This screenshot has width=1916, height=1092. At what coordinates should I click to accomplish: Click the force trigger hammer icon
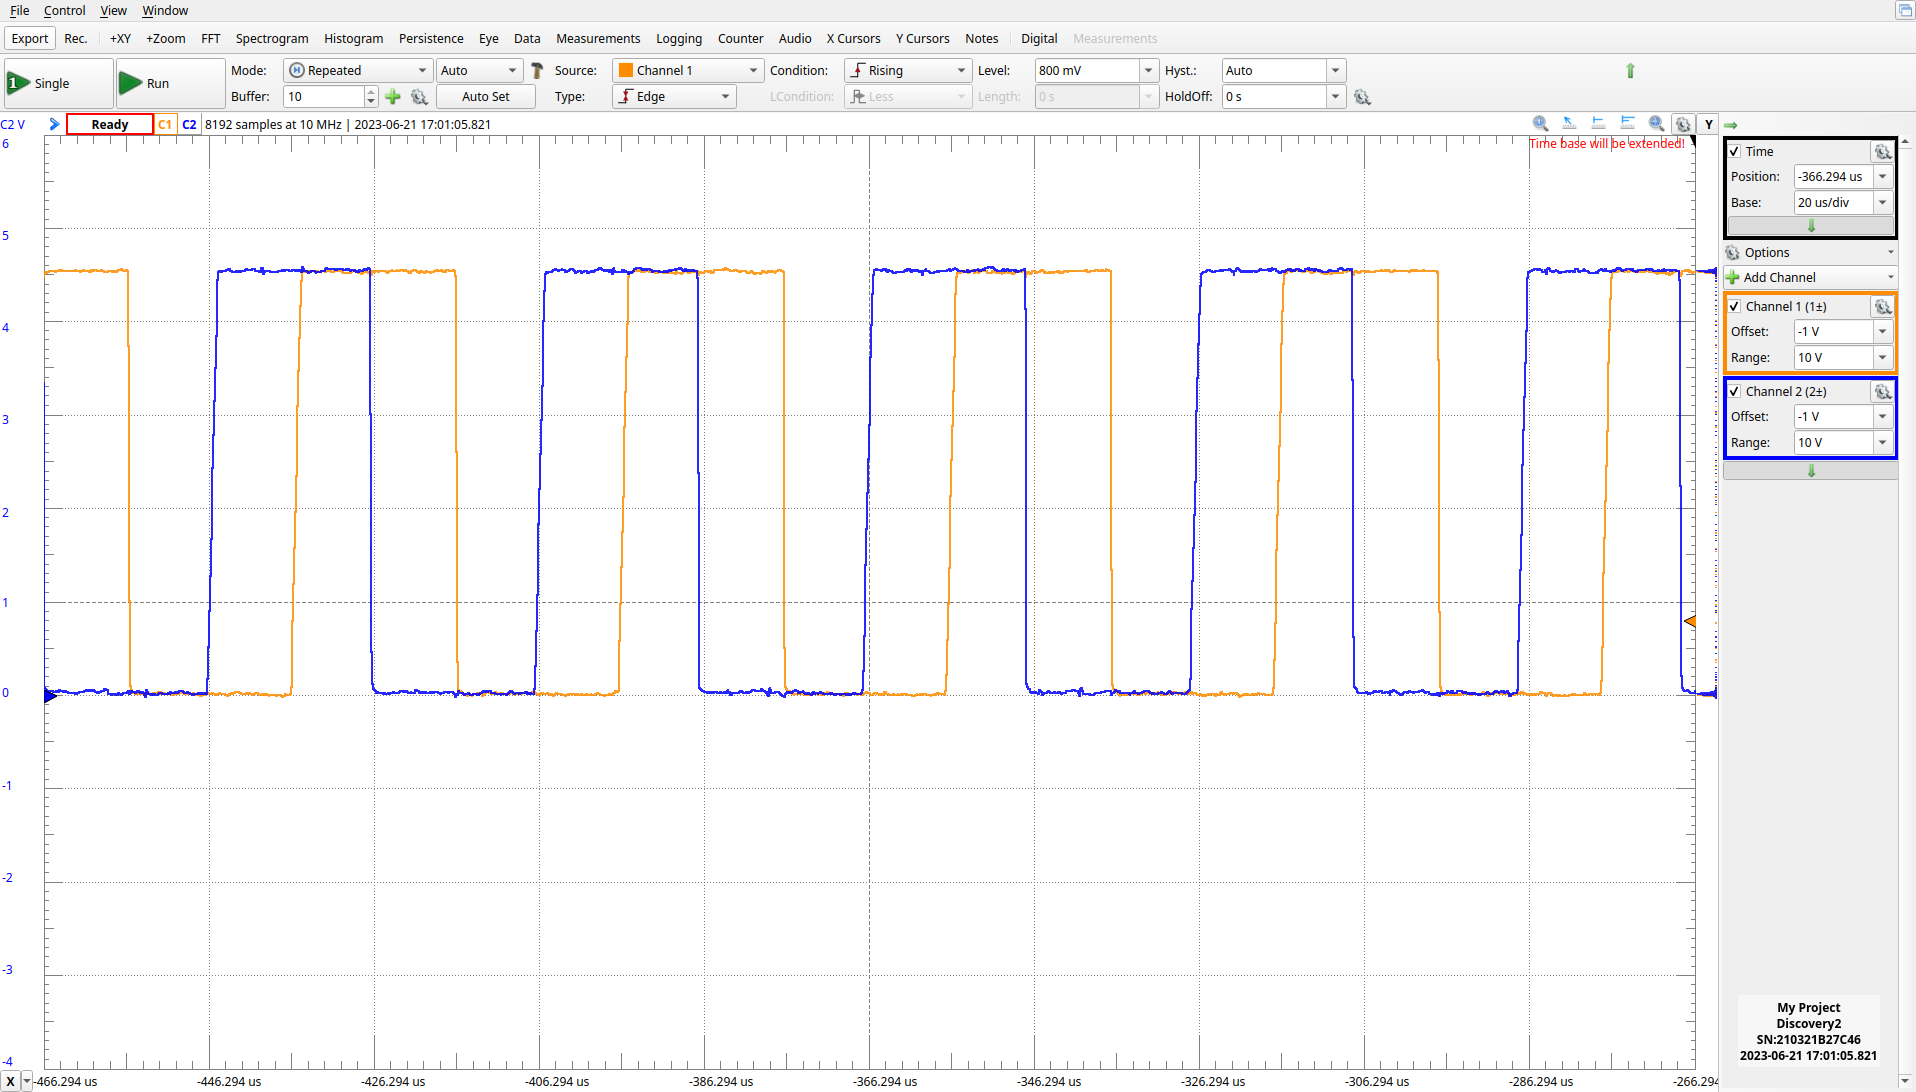(537, 70)
